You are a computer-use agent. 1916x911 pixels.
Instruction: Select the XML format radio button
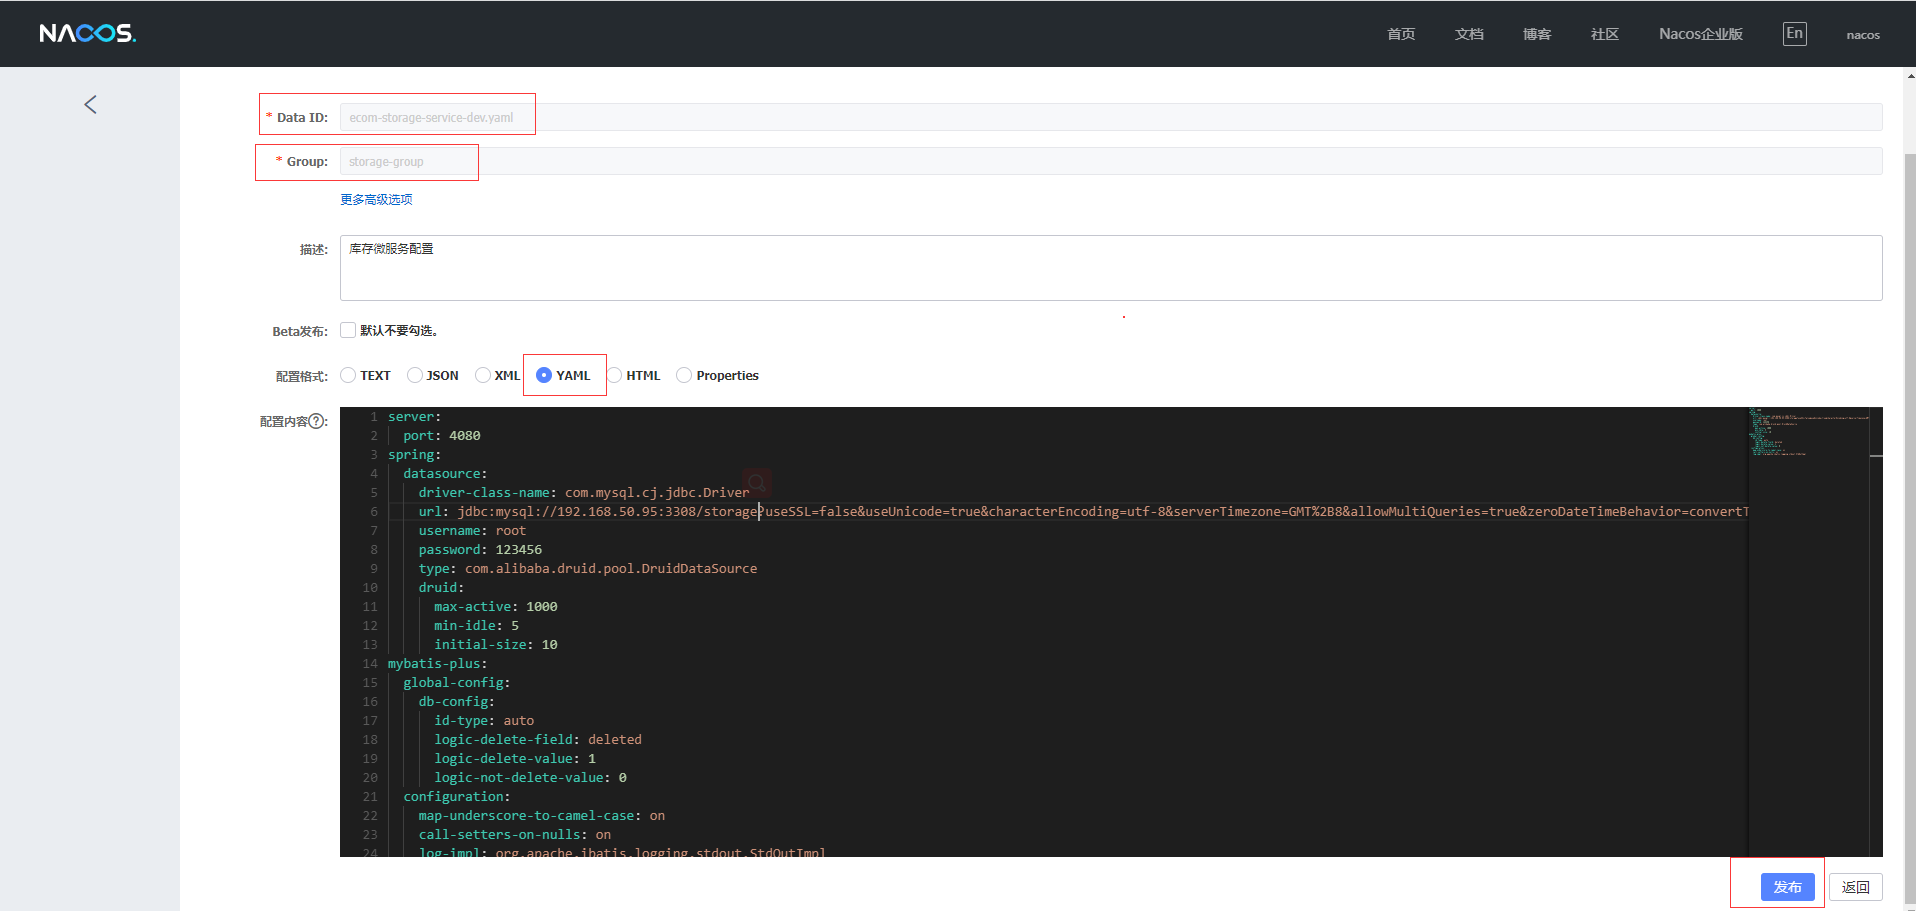(x=483, y=376)
